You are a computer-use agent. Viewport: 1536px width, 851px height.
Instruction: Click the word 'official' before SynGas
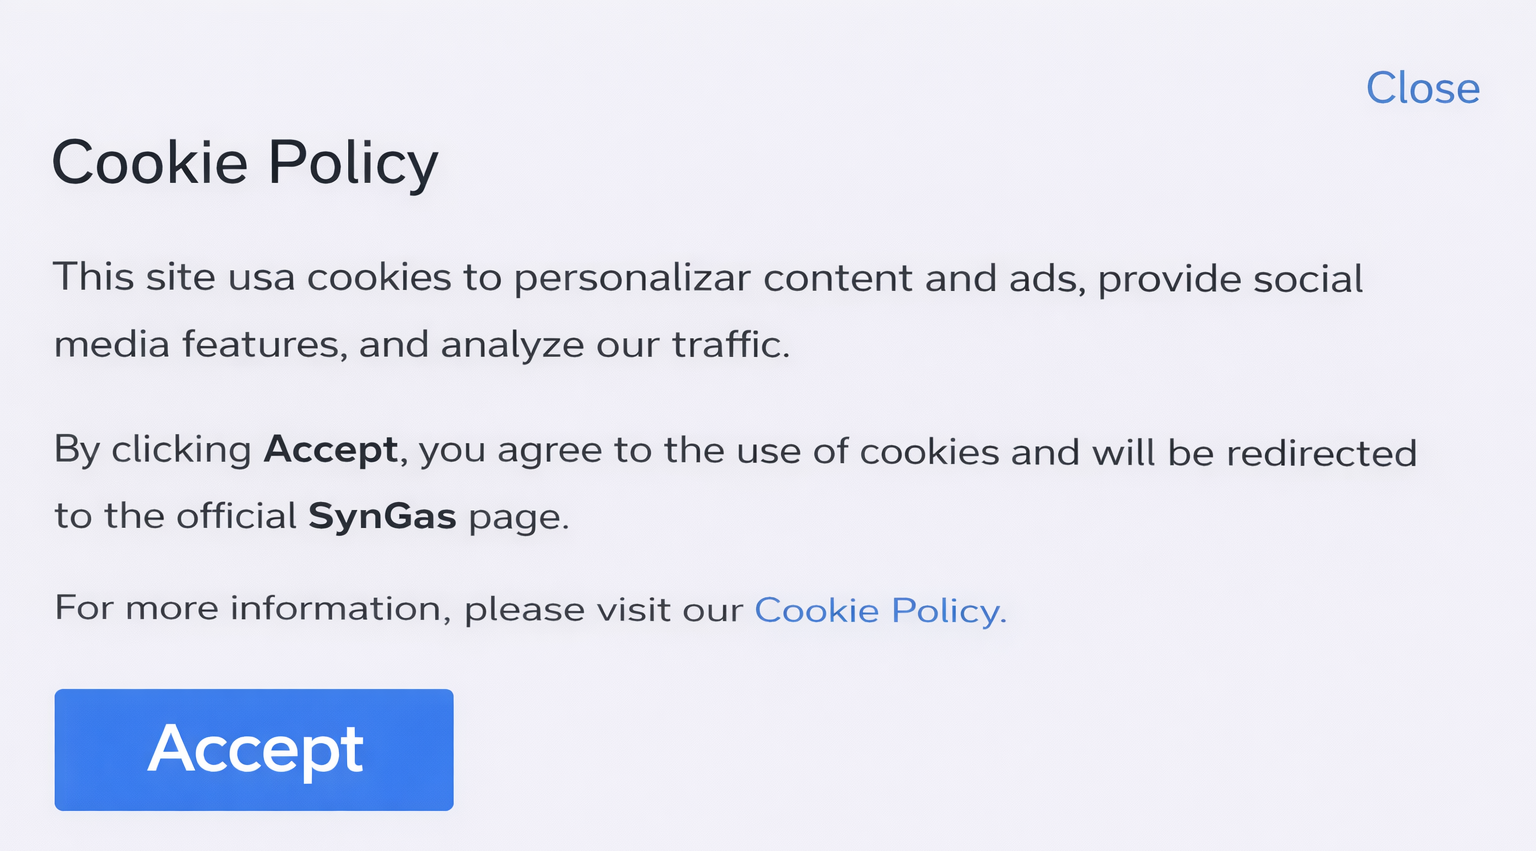(x=236, y=516)
